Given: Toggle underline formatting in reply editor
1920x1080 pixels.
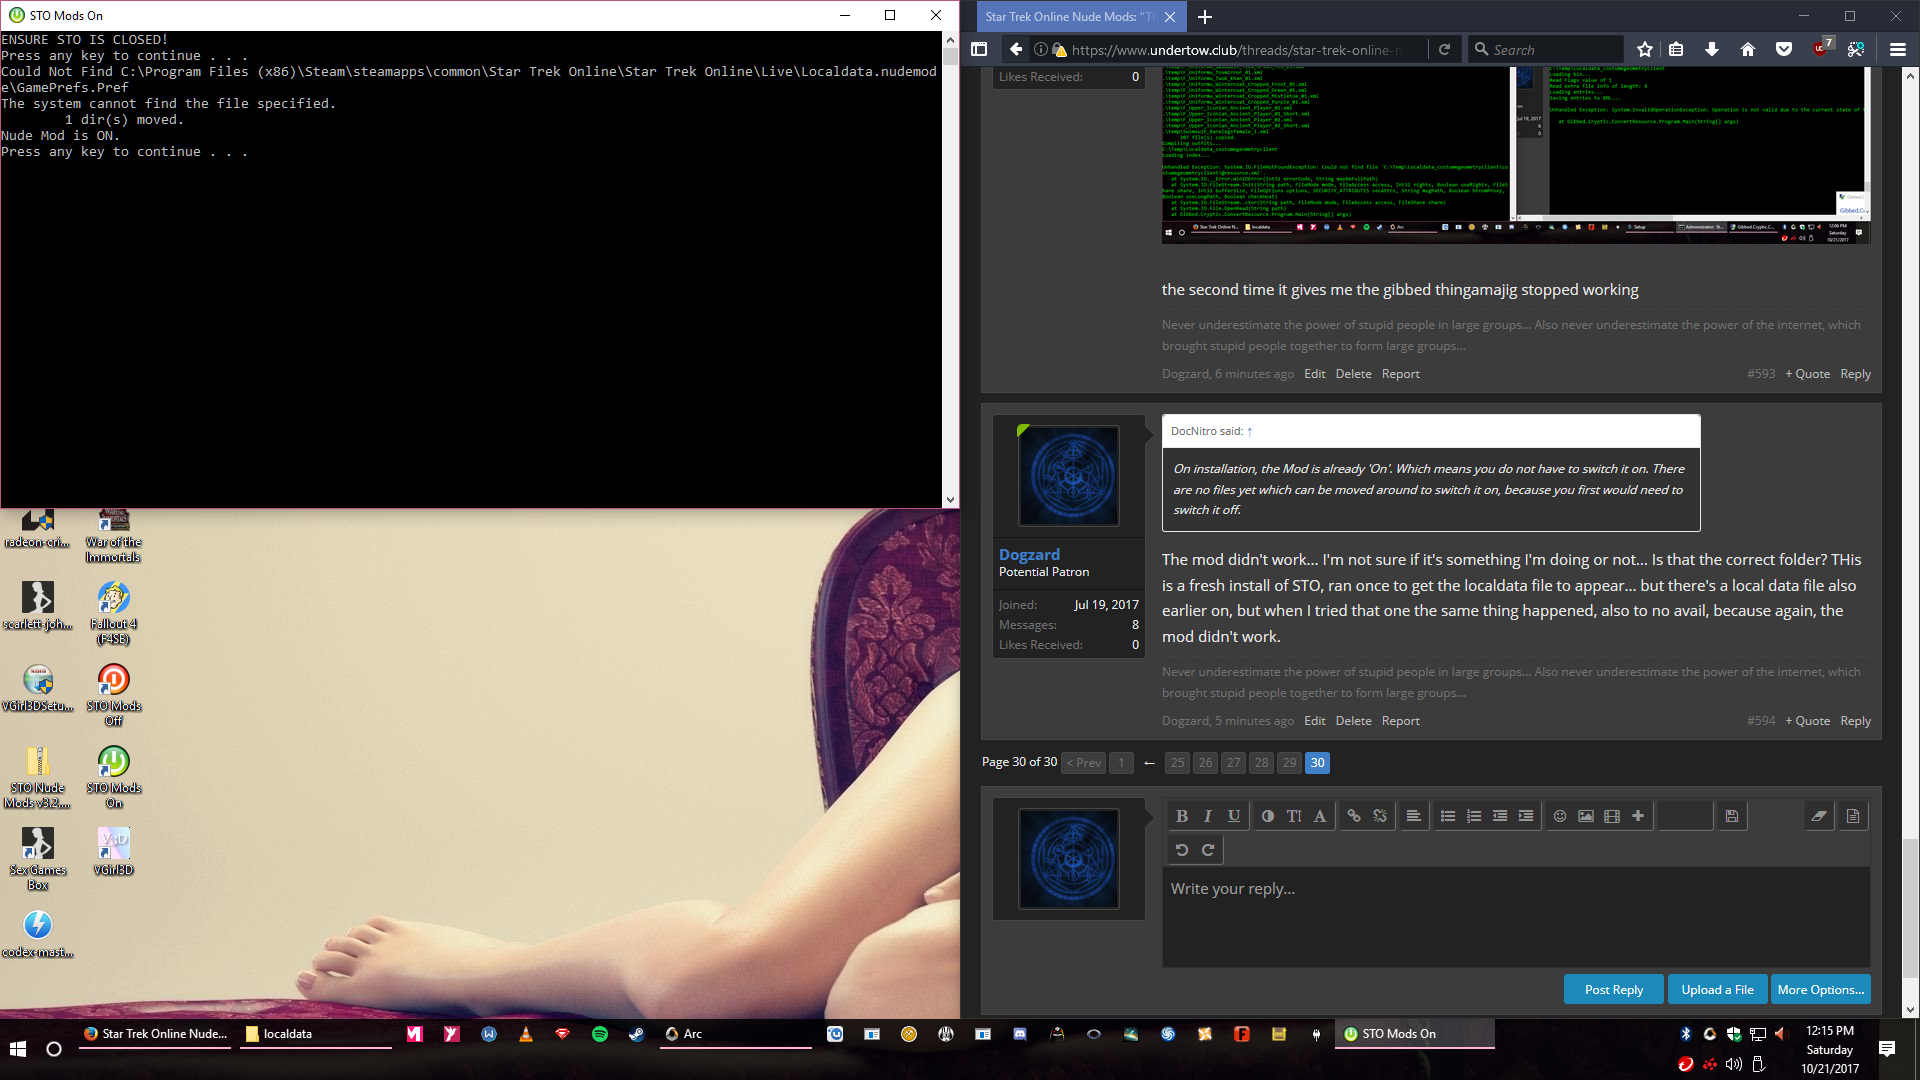Looking at the screenshot, I should click(x=1234, y=816).
